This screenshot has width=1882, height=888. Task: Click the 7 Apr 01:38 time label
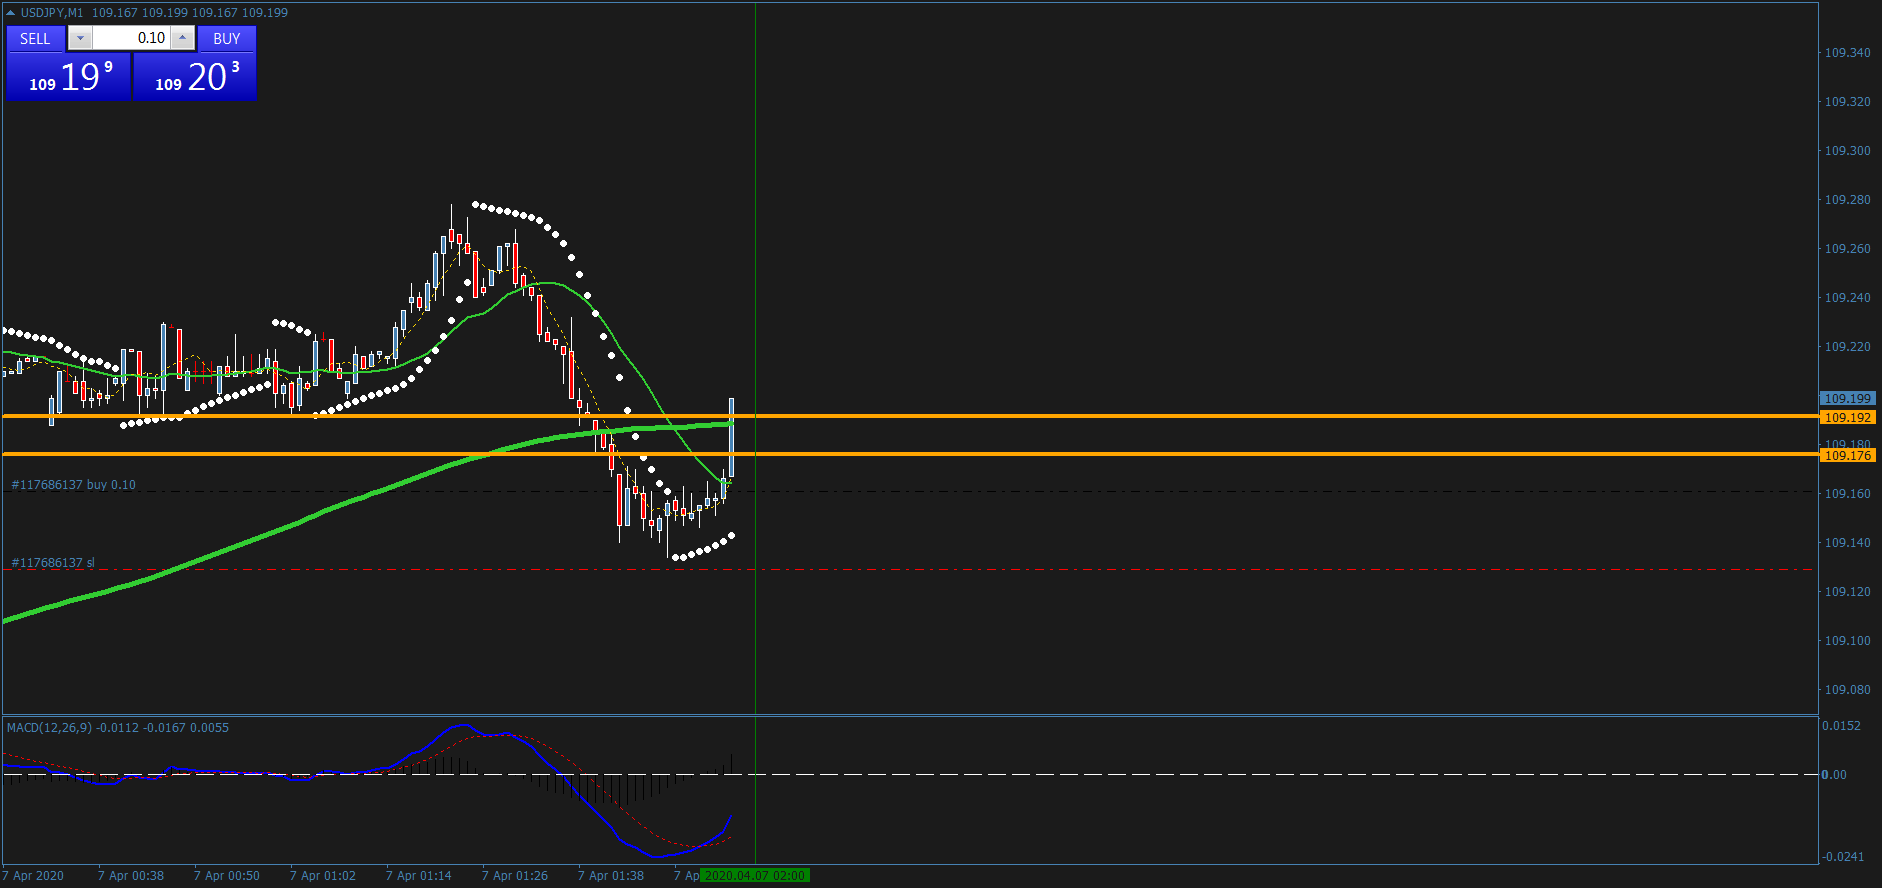(x=611, y=876)
